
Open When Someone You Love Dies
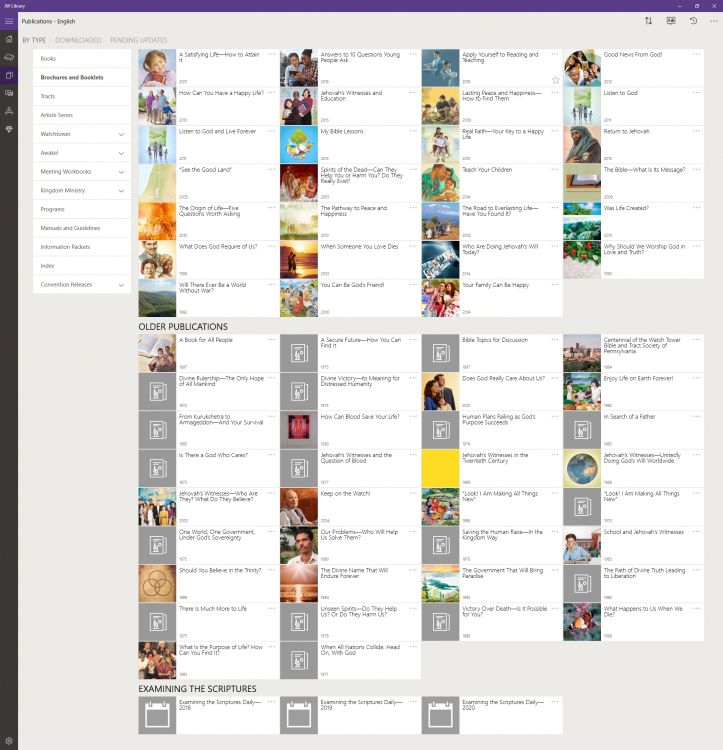click(350, 260)
